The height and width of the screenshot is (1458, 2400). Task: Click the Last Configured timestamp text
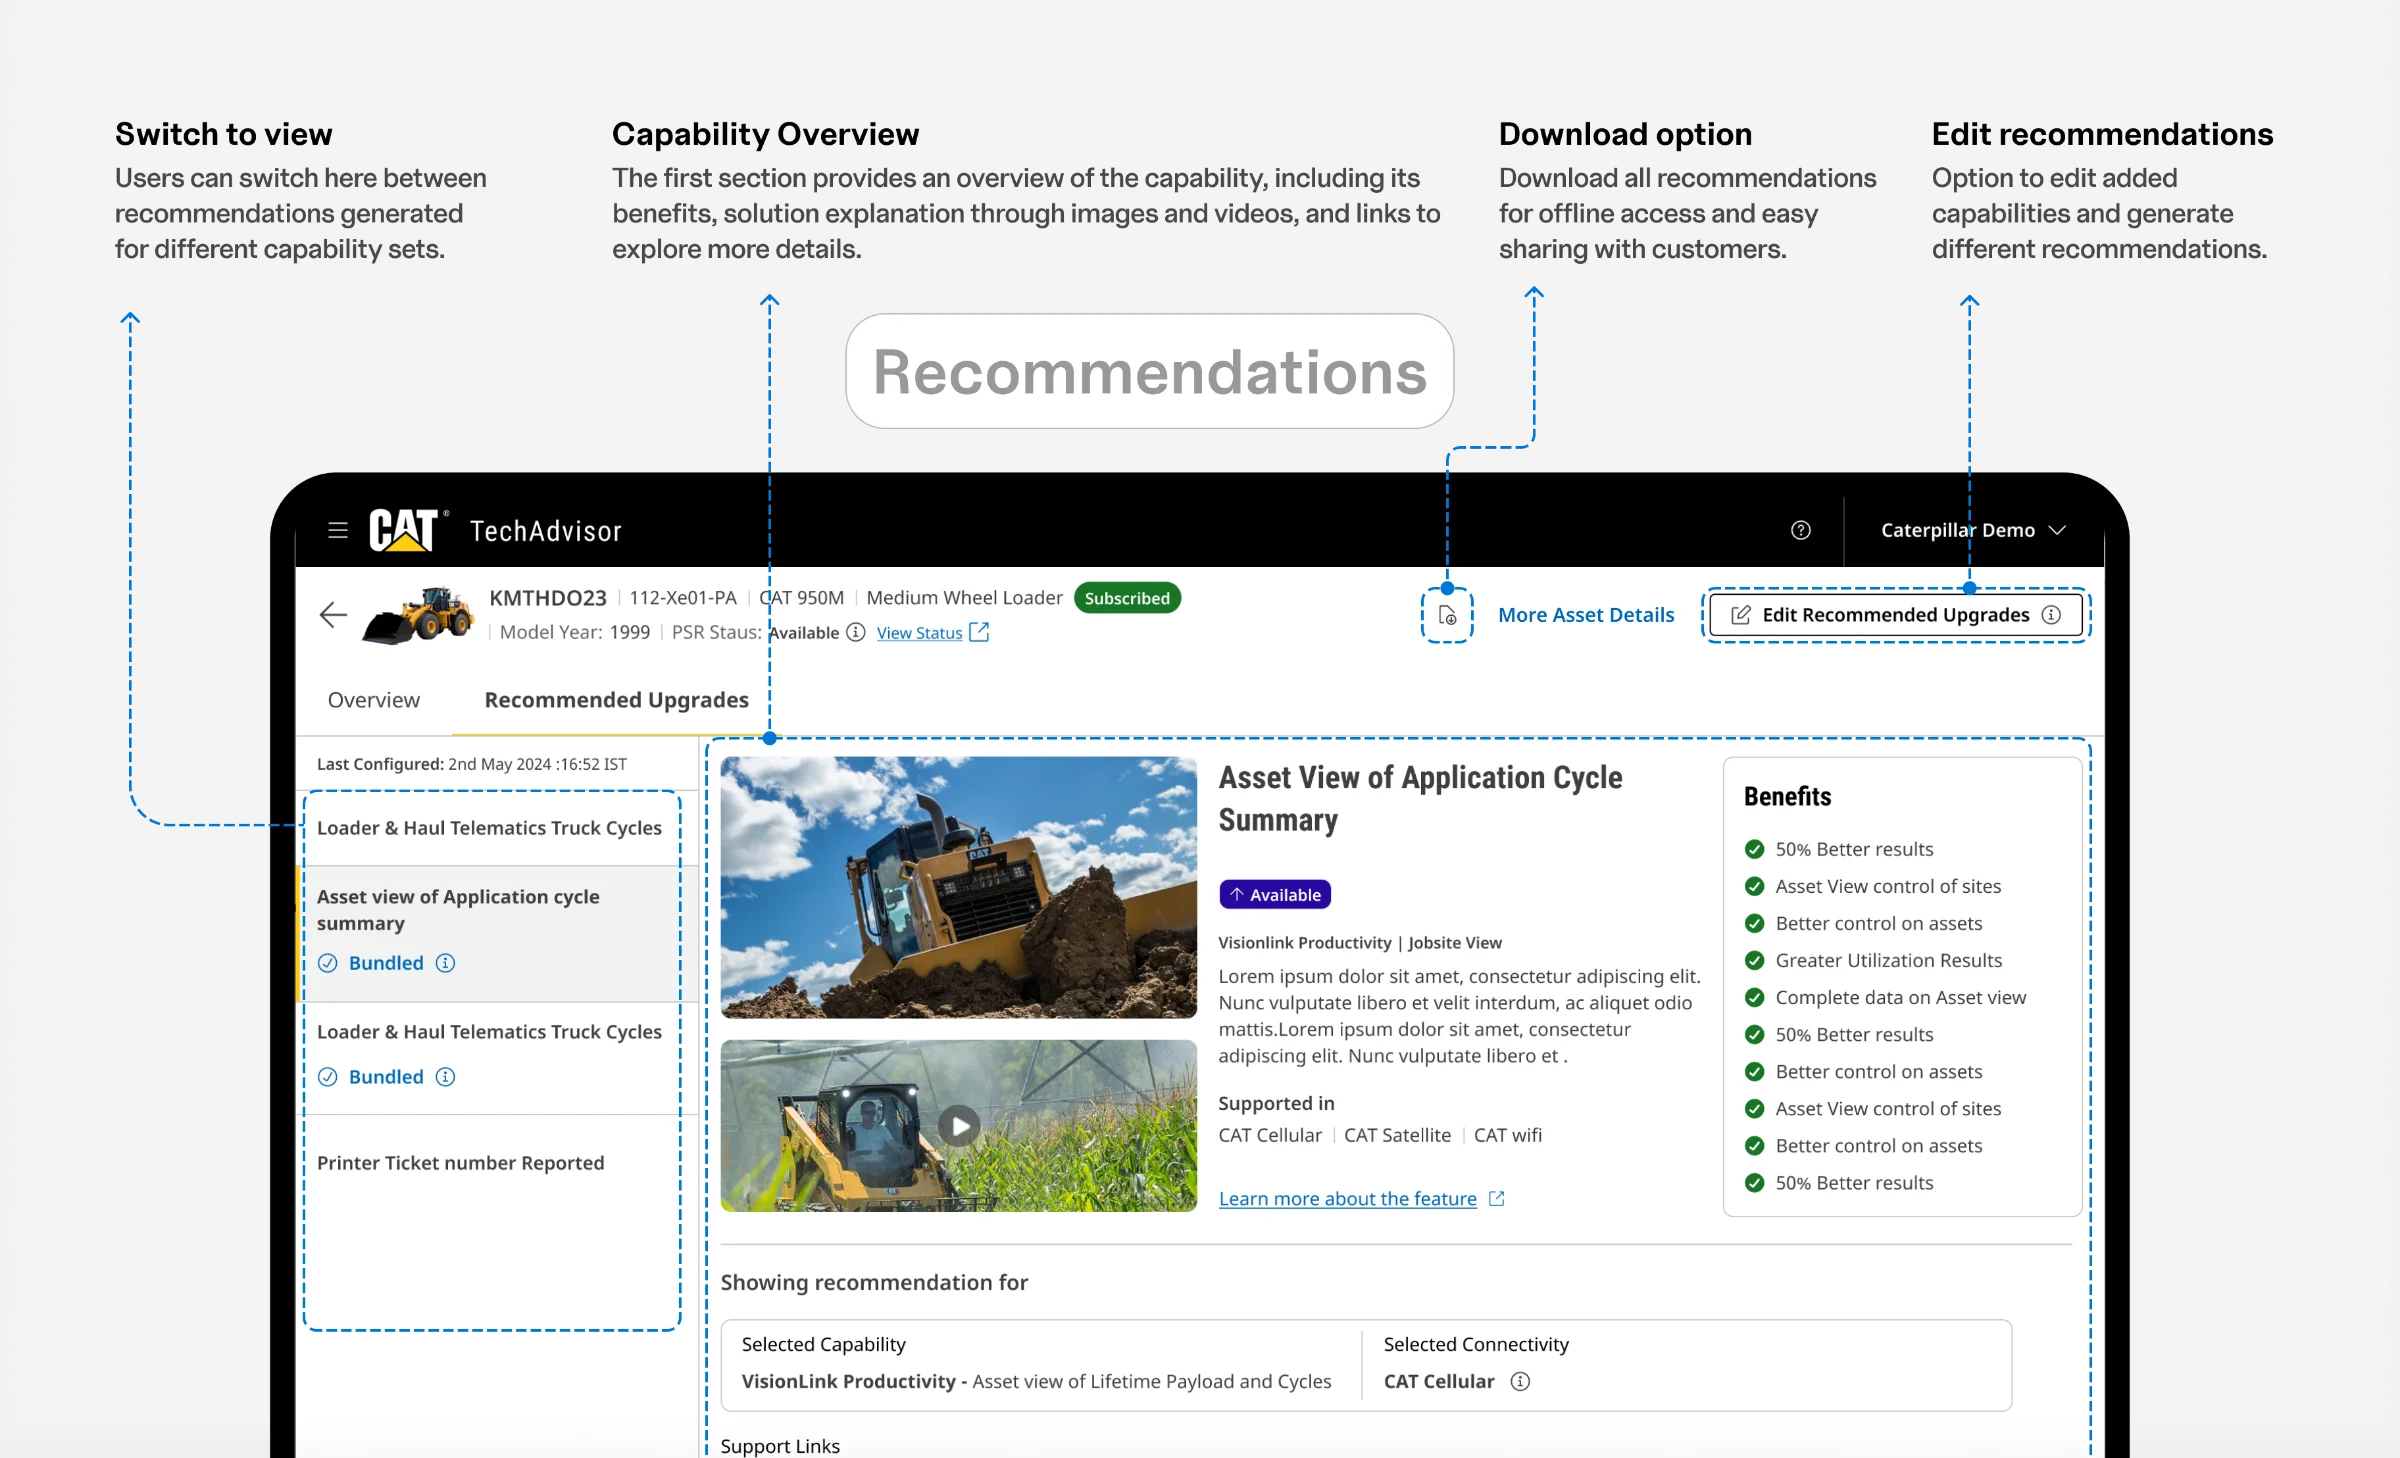coord(472,764)
